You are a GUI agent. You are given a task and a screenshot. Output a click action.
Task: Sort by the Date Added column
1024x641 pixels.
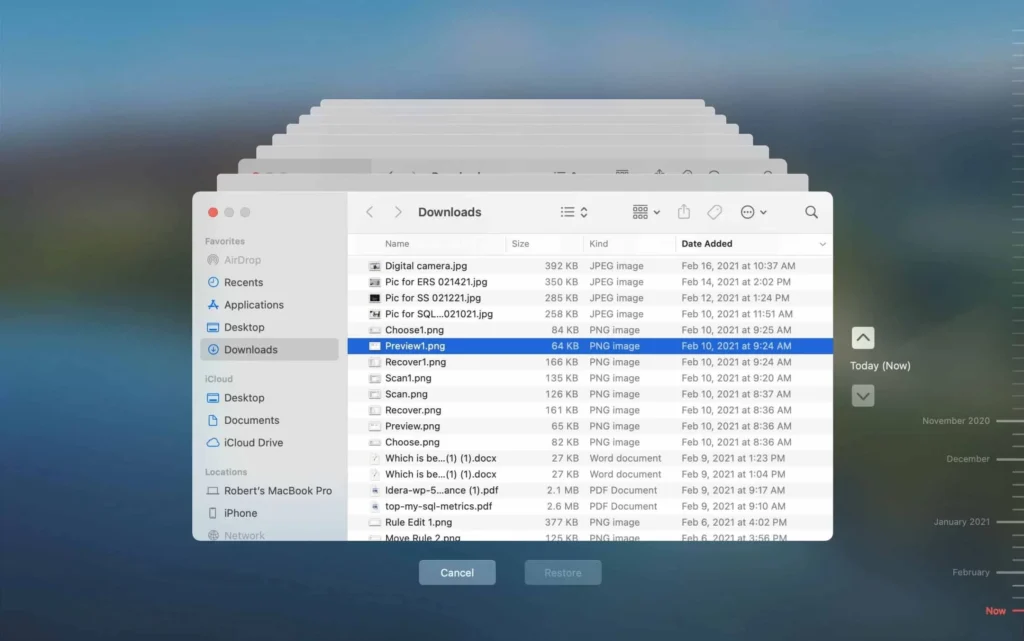tap(707, 243)
